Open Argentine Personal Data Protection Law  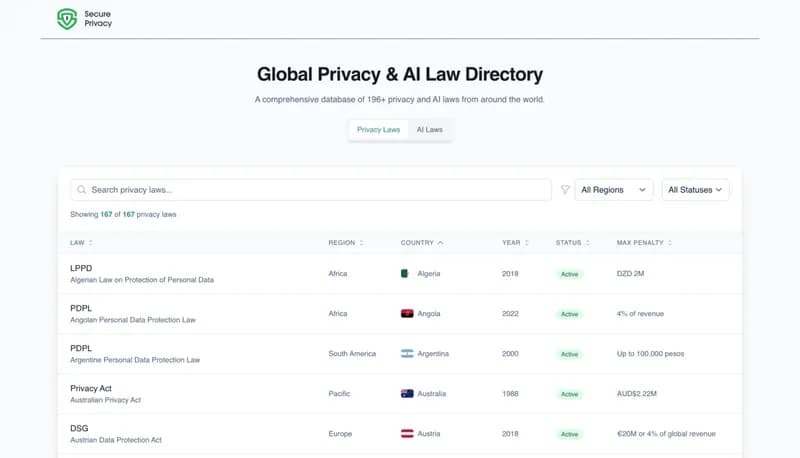(x=135, y=360)
